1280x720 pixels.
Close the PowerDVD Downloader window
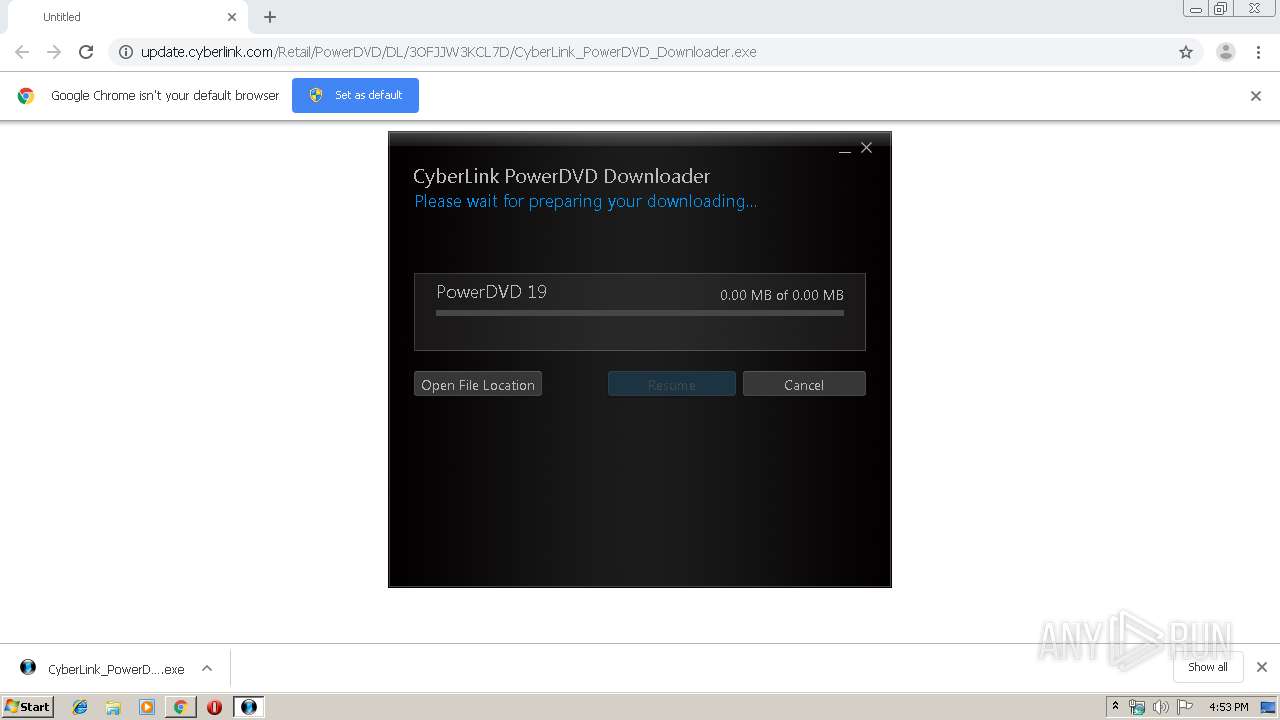click(x=867, y=148)
